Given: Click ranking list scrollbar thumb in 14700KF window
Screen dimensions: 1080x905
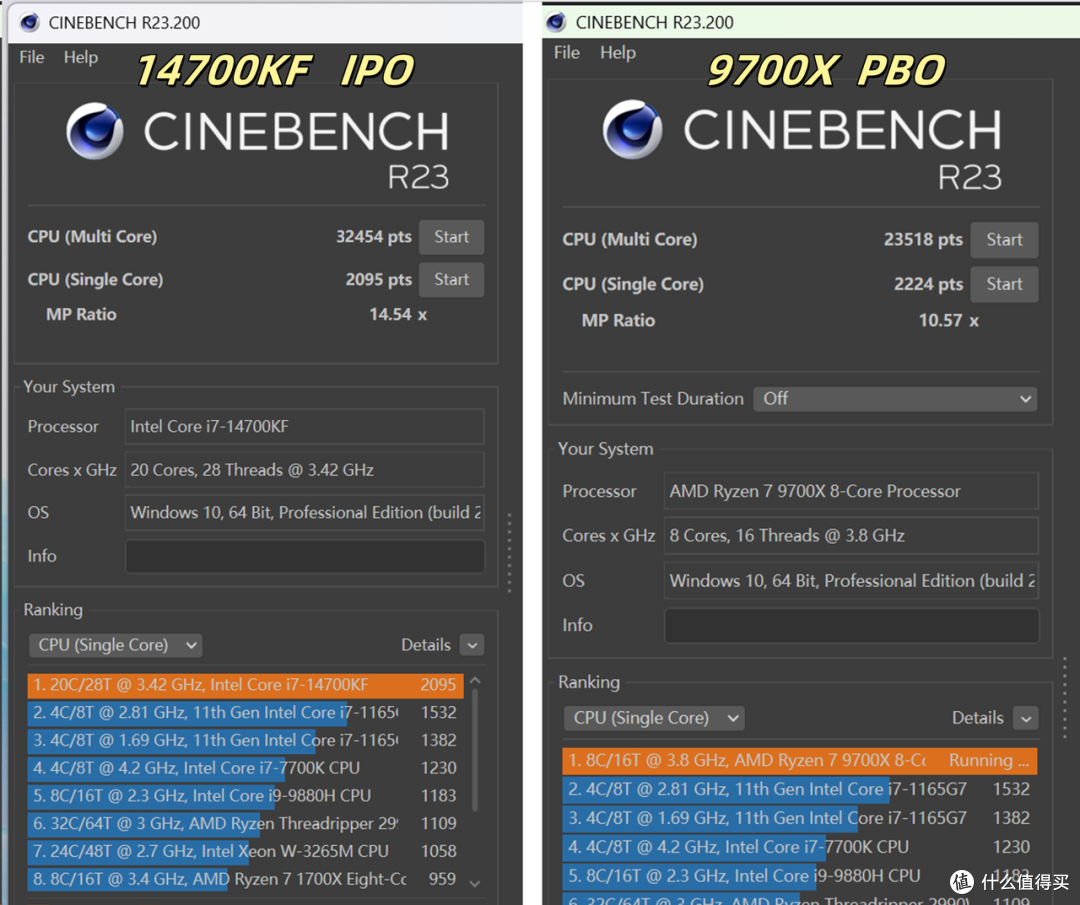Looking at the screenshot, I should pyautogui.click(x=475, y=751).
